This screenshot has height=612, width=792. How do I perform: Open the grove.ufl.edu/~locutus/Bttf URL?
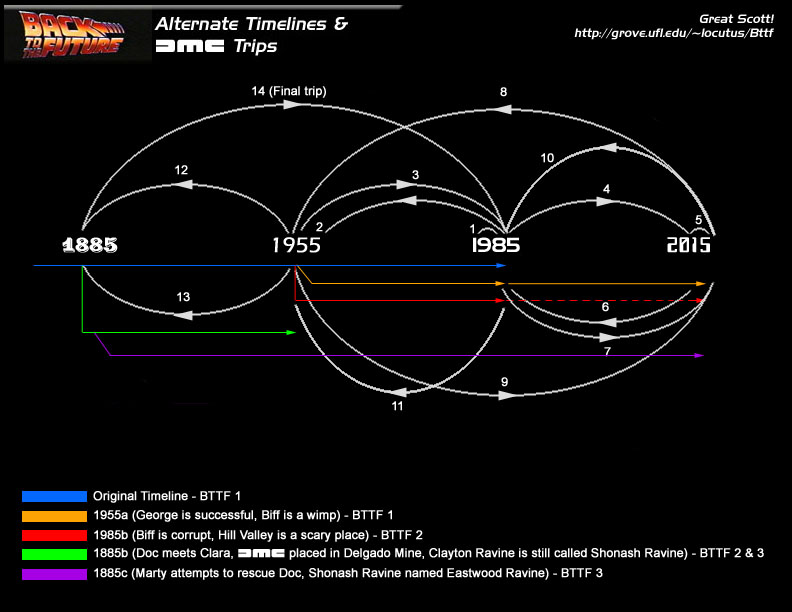pos(673,33)
